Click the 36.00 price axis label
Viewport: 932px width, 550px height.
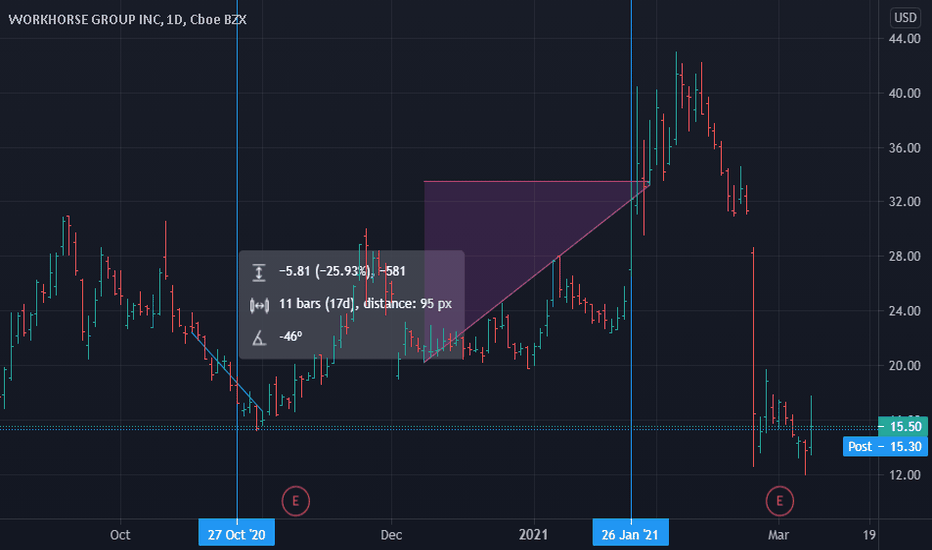click(x=905, y=148)
